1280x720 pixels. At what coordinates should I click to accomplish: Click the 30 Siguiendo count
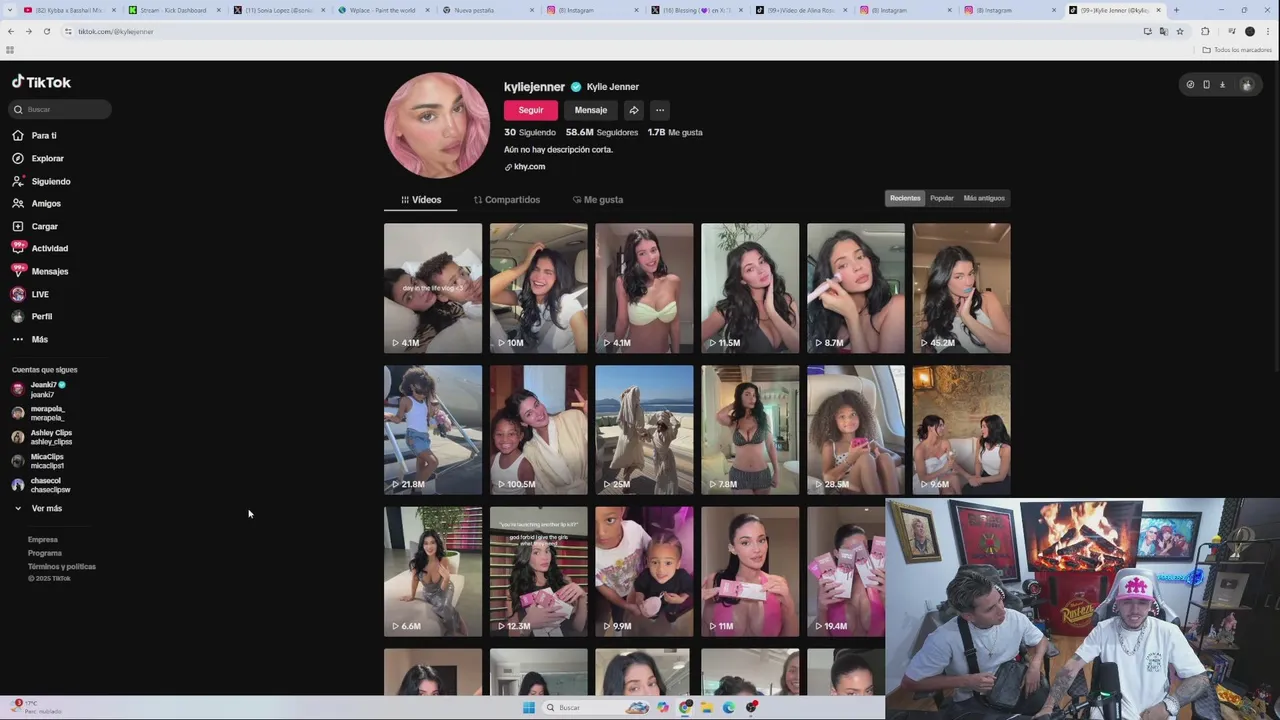(x=530, y=132)
